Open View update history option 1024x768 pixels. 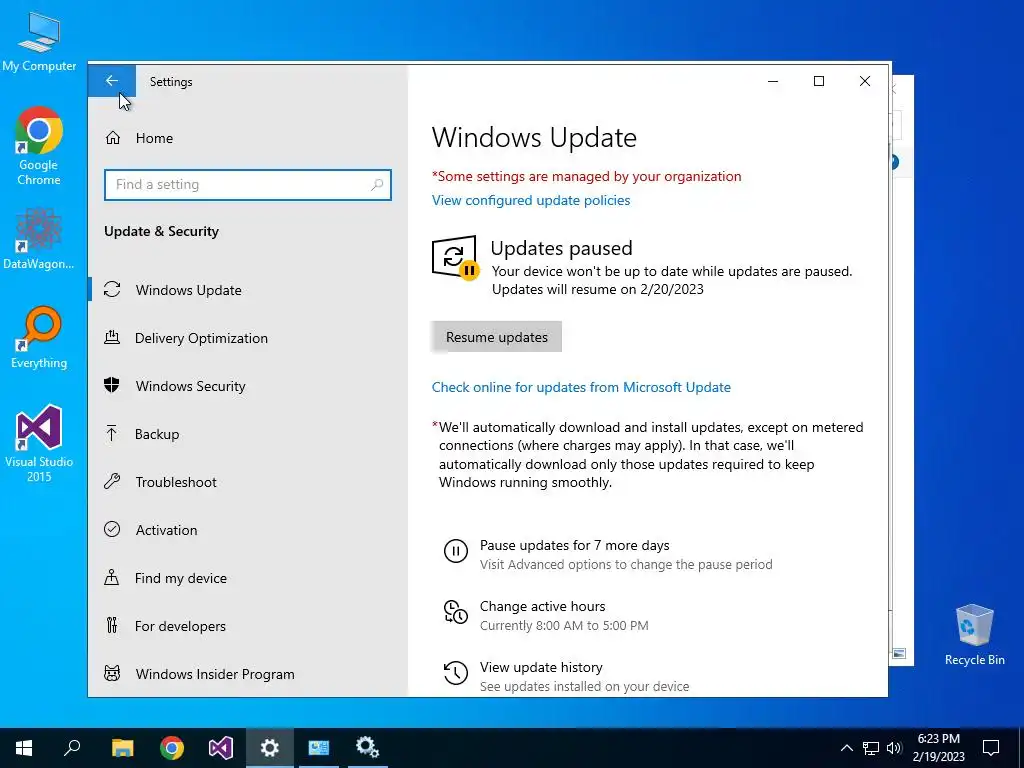pos(541,667)
